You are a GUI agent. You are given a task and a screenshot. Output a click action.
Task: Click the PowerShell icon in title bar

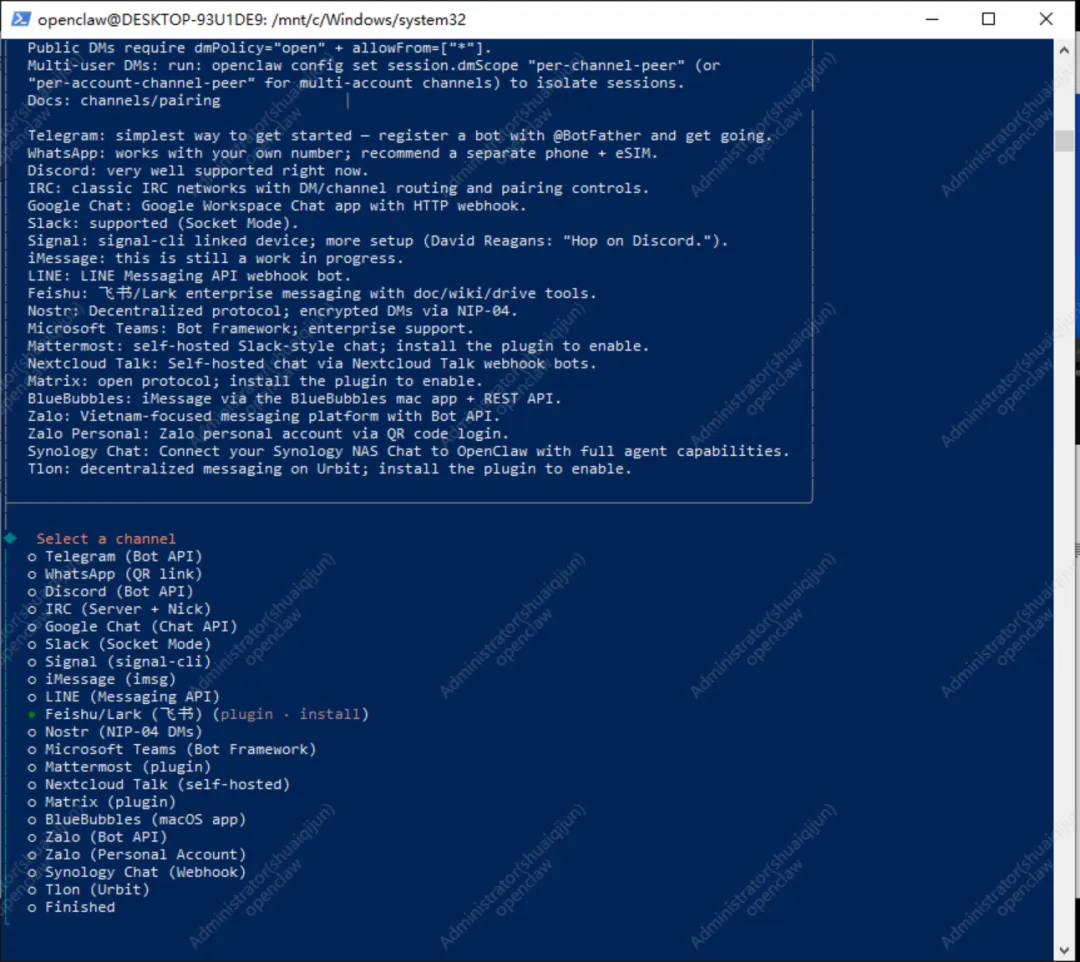[21, 19]
